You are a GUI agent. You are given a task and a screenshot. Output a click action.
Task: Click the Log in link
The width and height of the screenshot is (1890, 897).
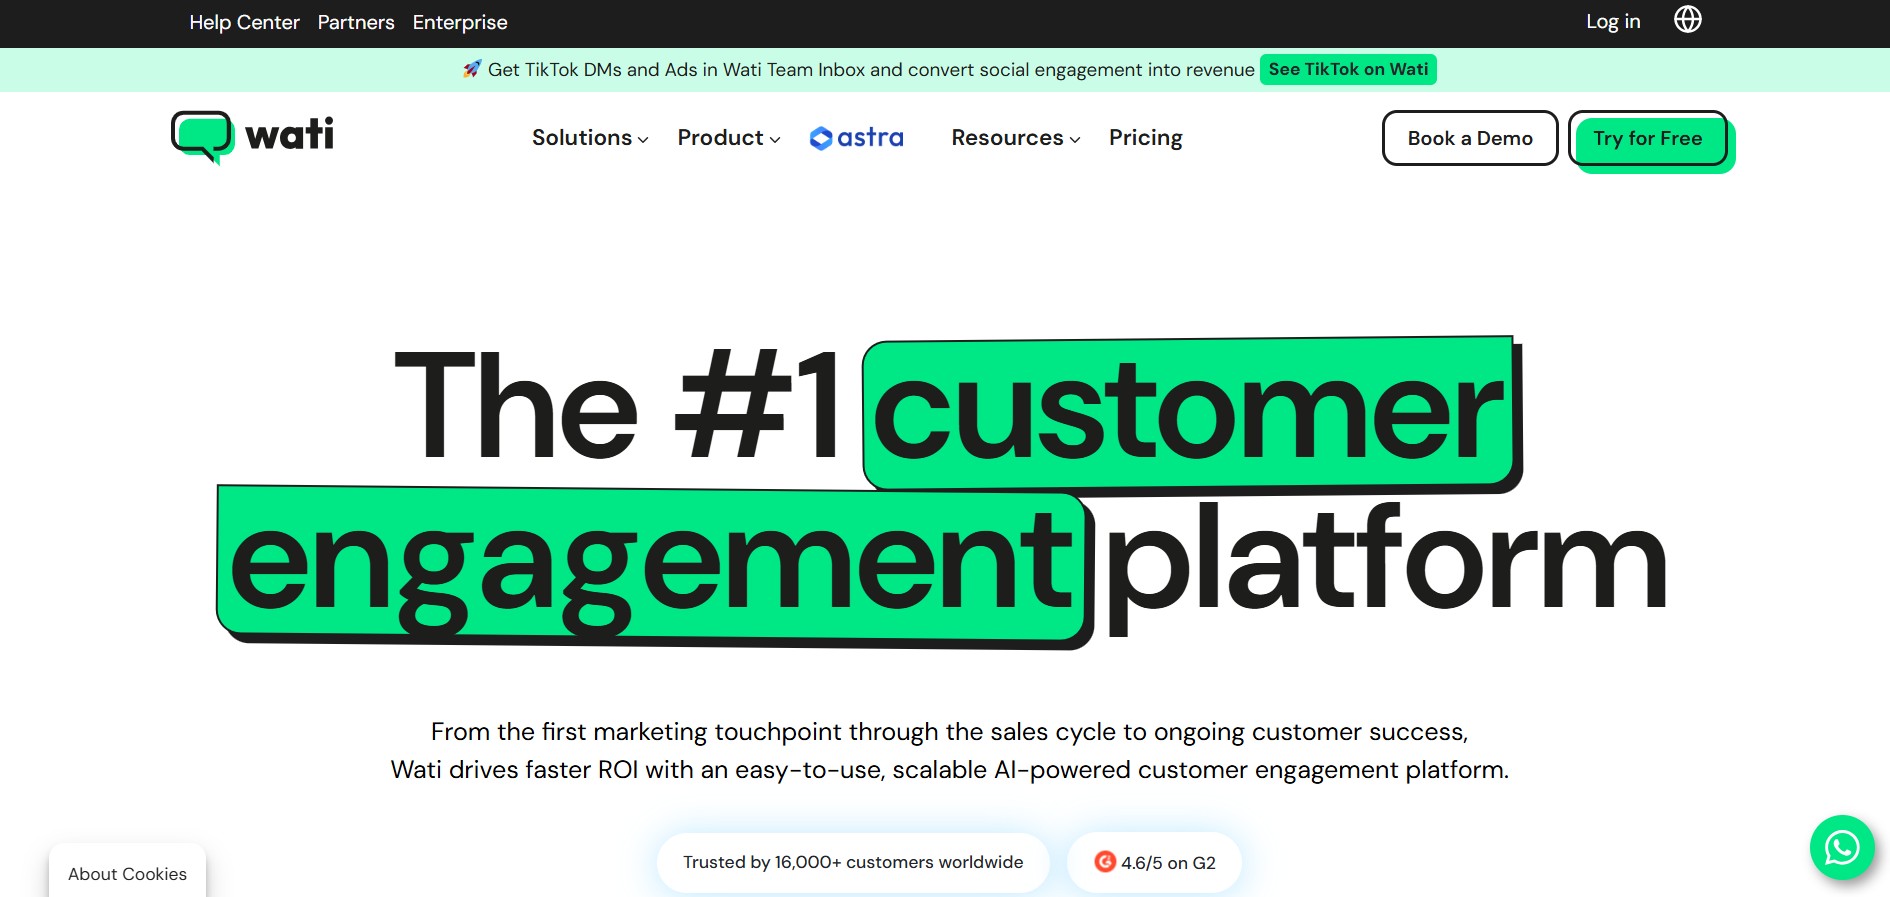(1613, 21)
